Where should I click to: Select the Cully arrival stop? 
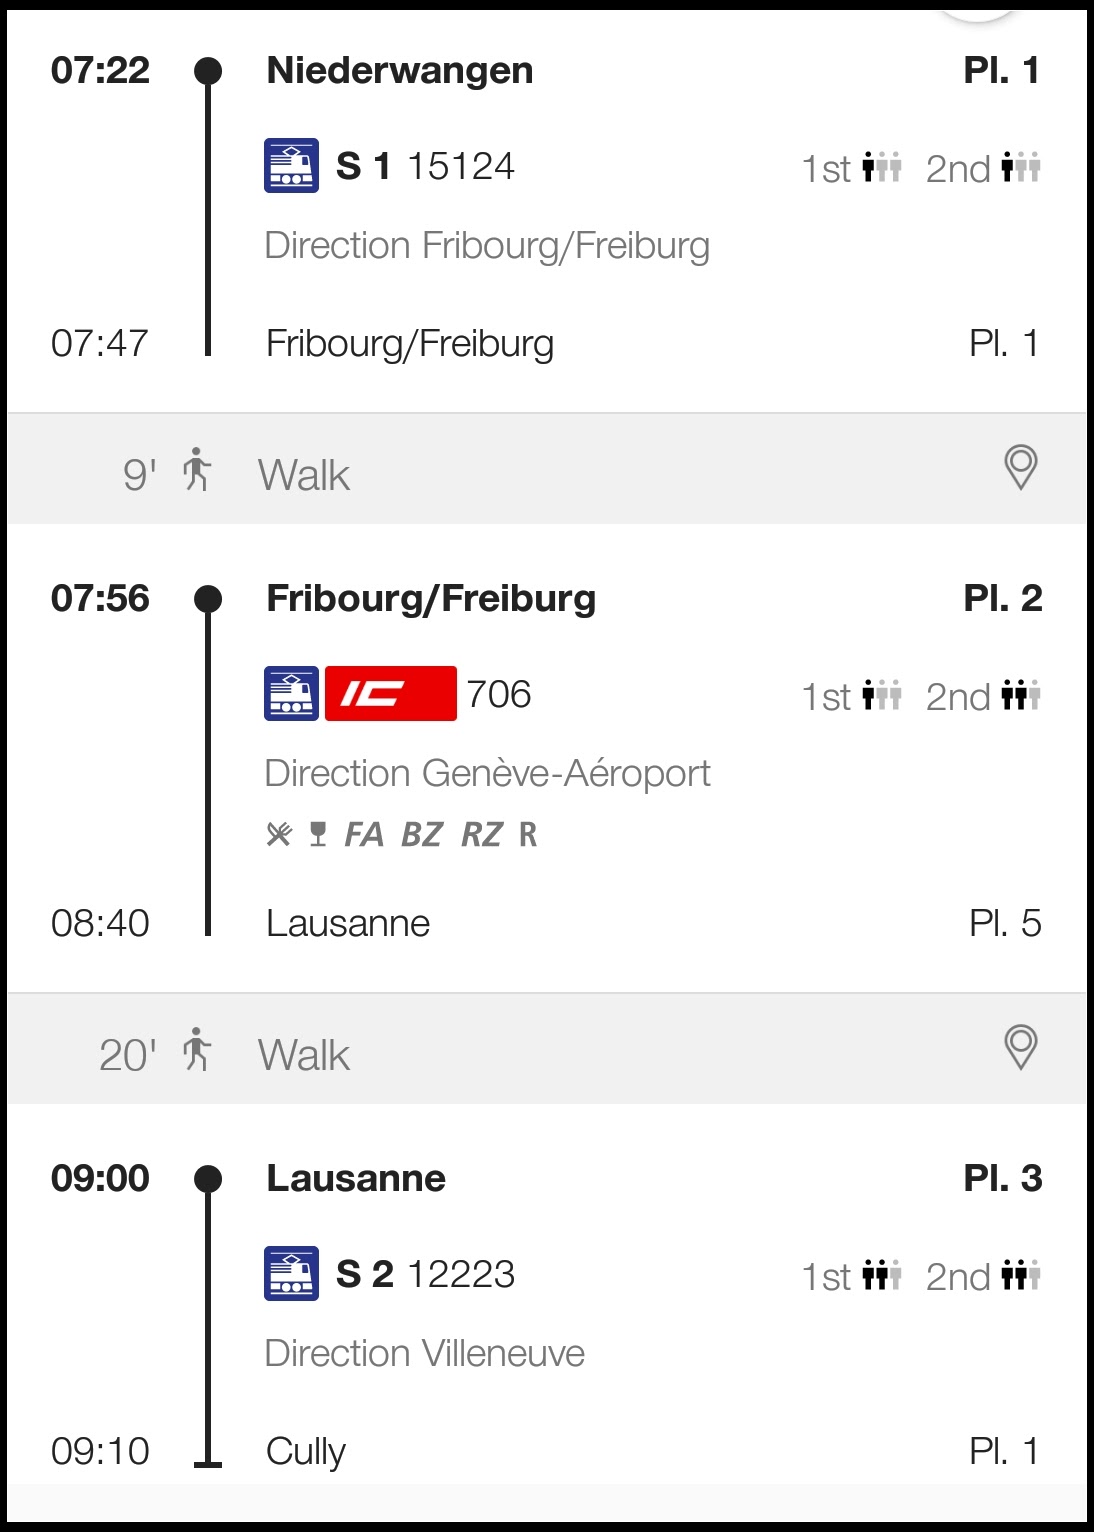(x=306, y=1451)
